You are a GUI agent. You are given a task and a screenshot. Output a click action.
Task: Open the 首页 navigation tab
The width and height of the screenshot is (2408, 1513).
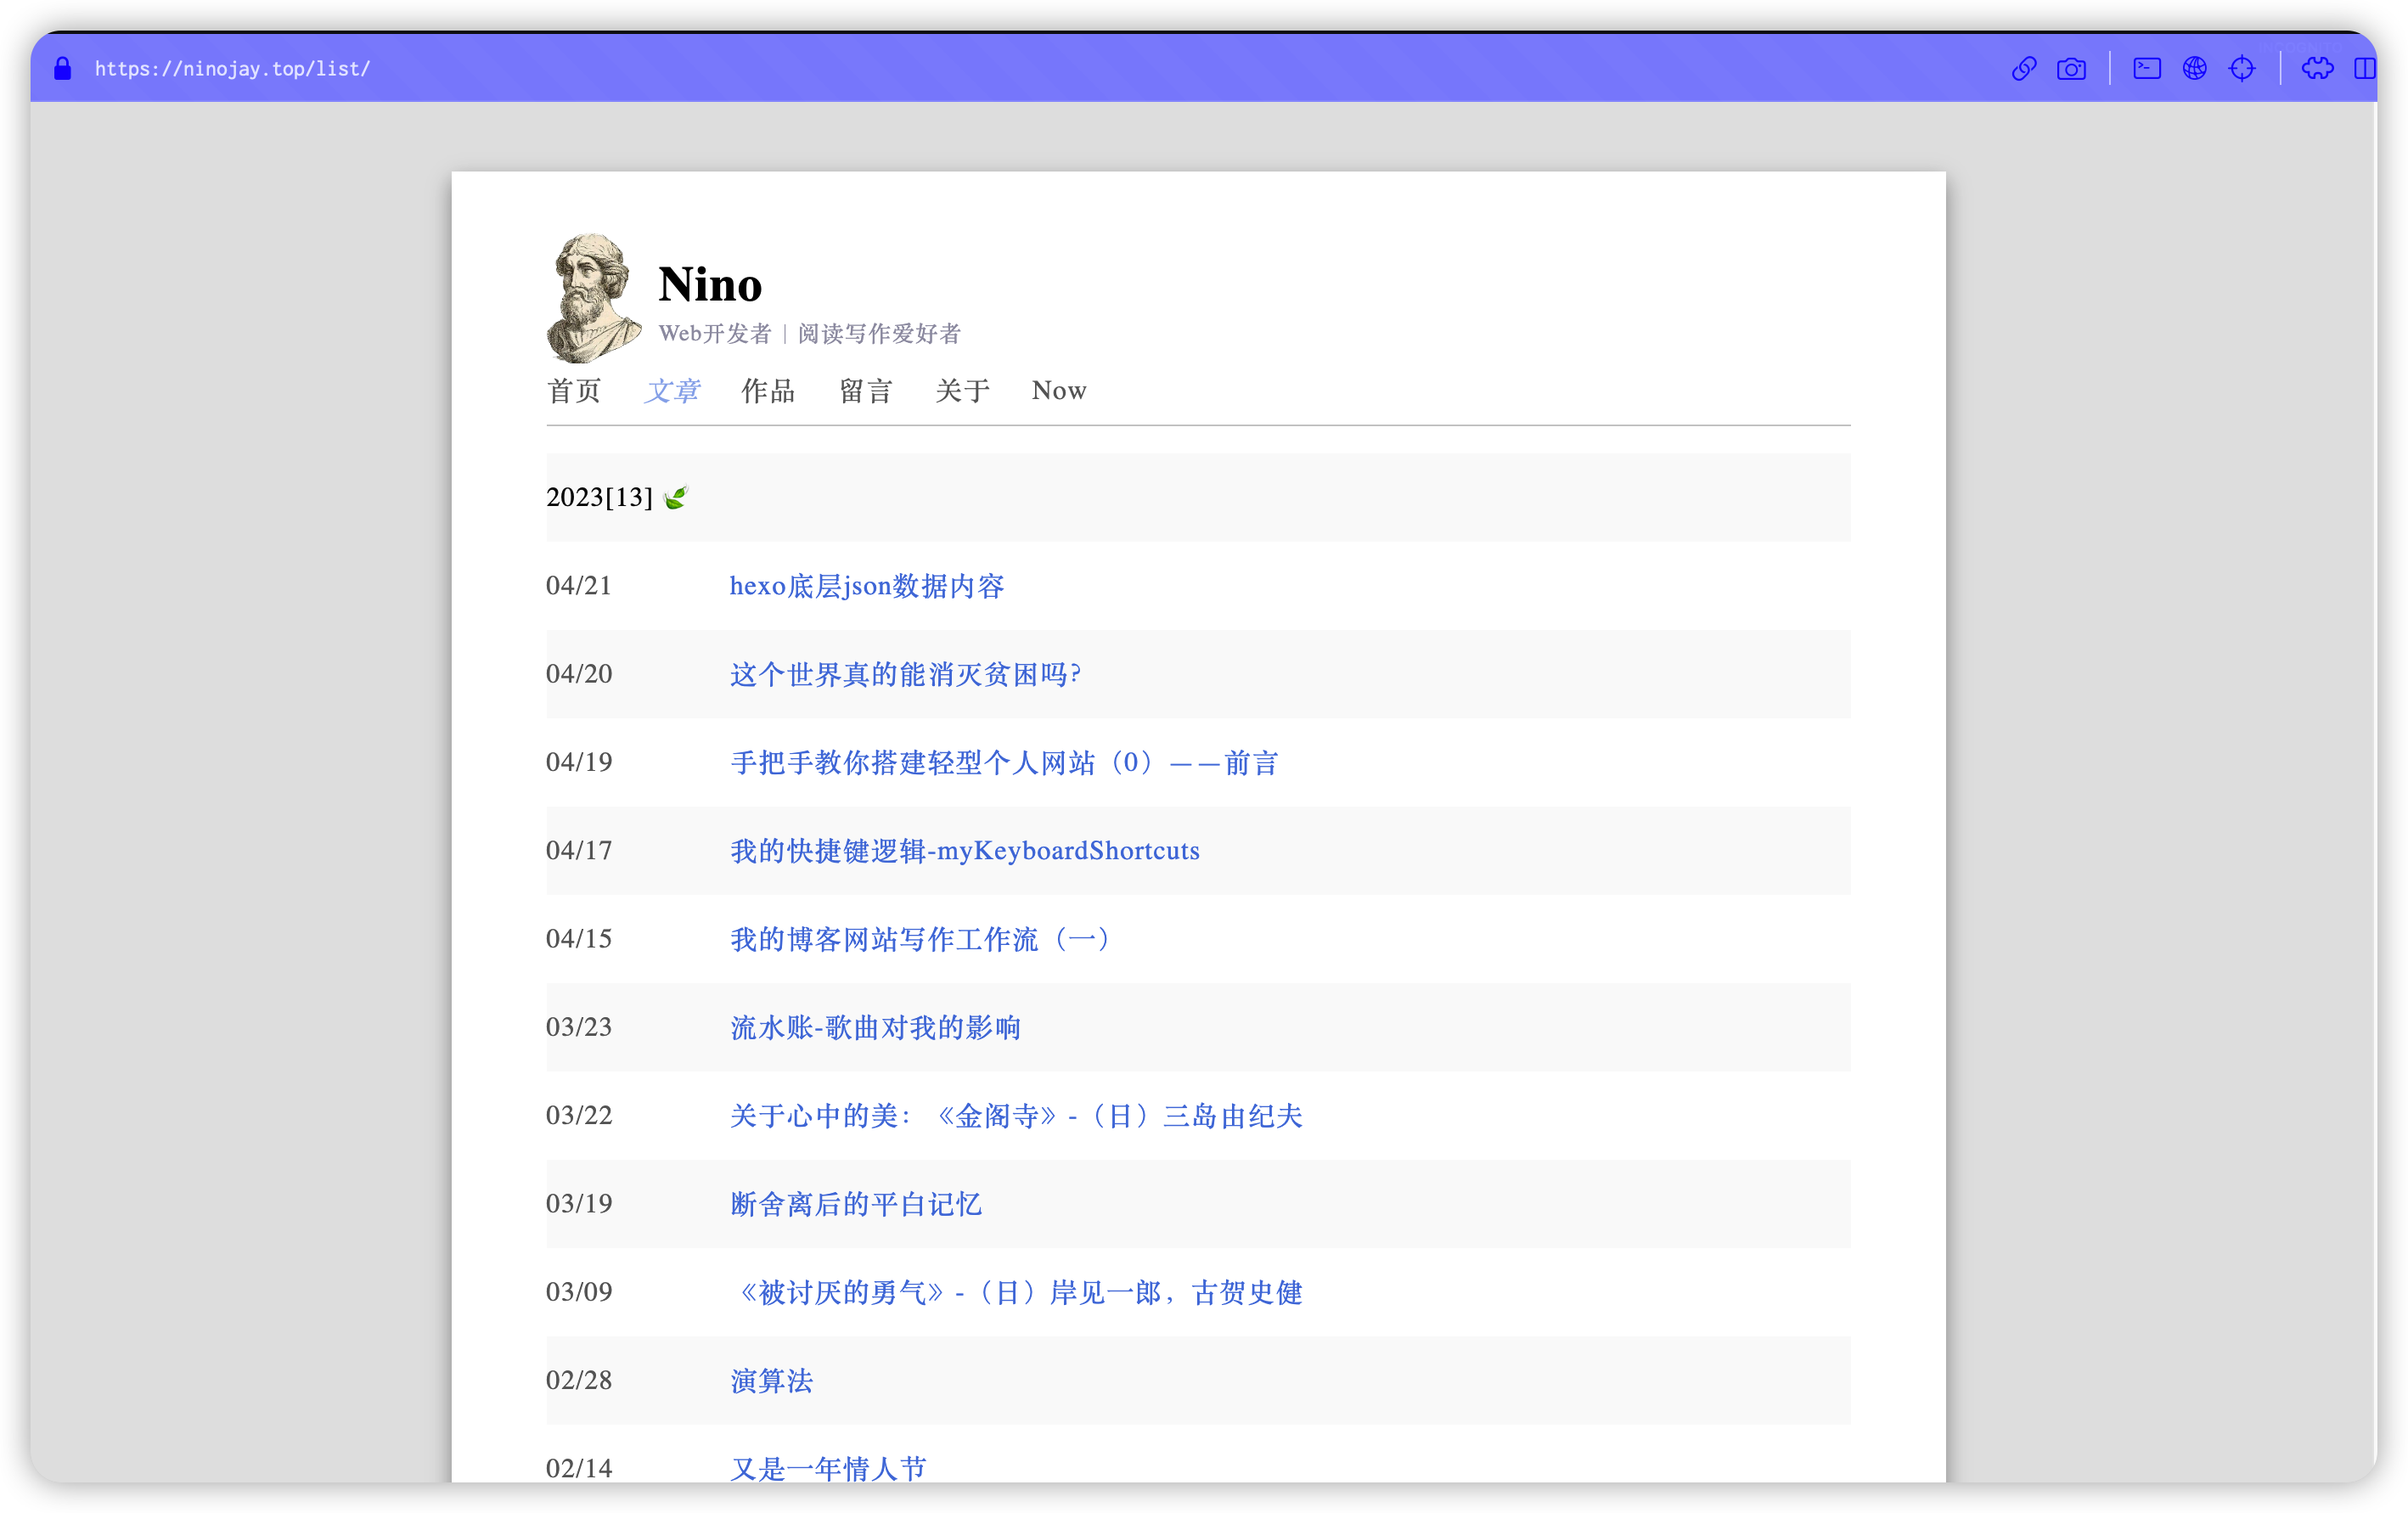[574, 391]
